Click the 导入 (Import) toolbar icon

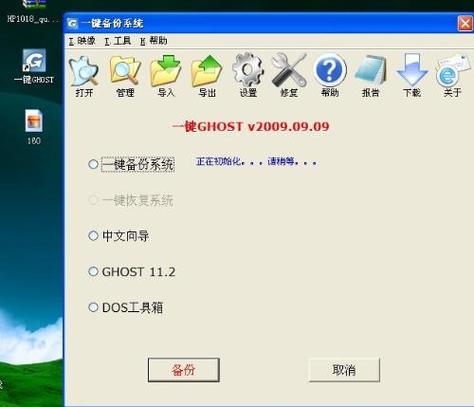point(166,77)
